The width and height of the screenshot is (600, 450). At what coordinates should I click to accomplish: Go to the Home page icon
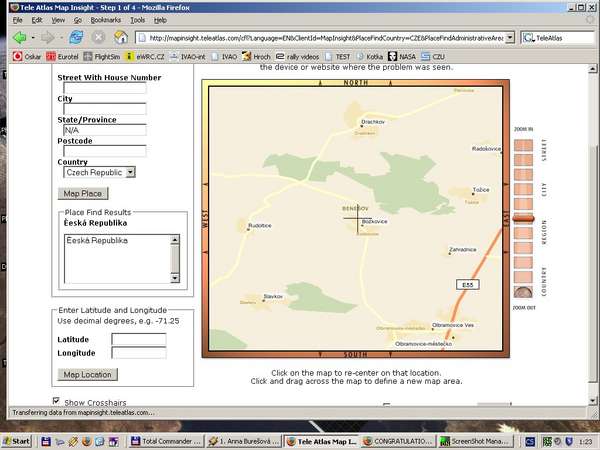(121, 37)
